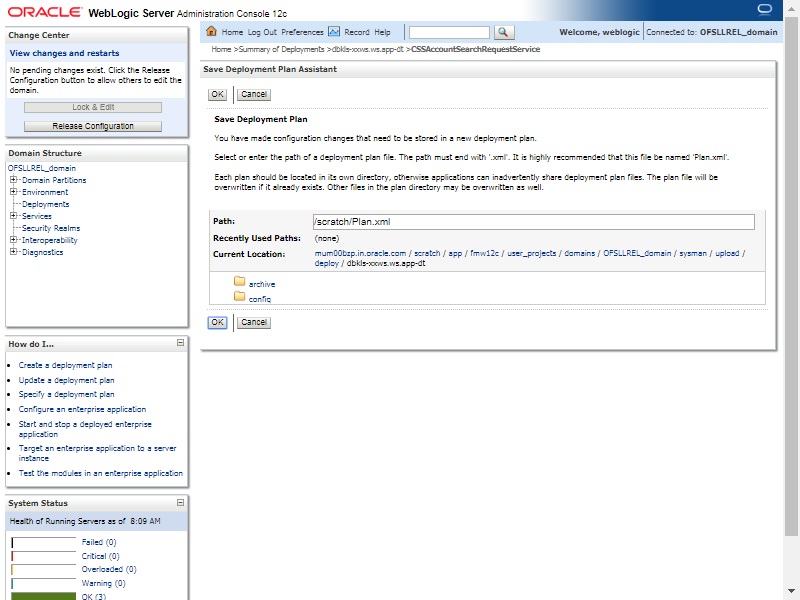Open View changes and restarts link
800x600 pixels.
tap(64, 53)
